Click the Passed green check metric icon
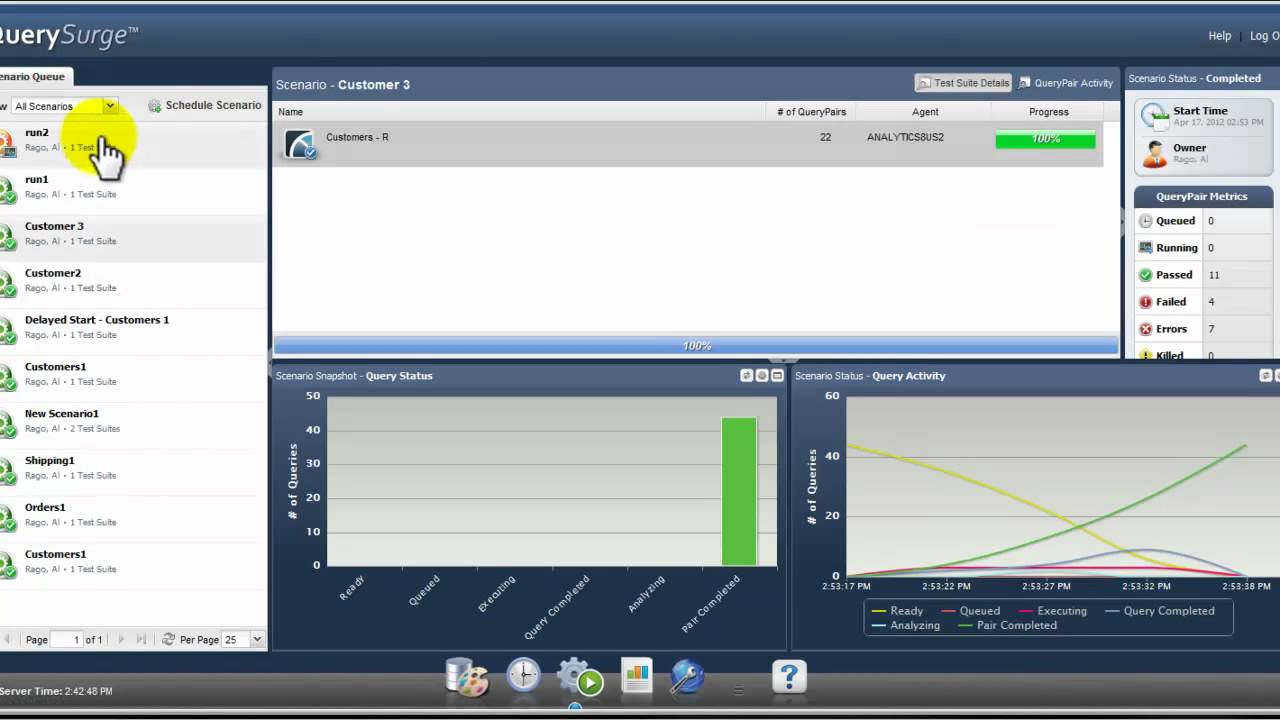Image resolution: width=1280 pixels, height=720 pixels. pyautogui.click(x=1145, y=275)
